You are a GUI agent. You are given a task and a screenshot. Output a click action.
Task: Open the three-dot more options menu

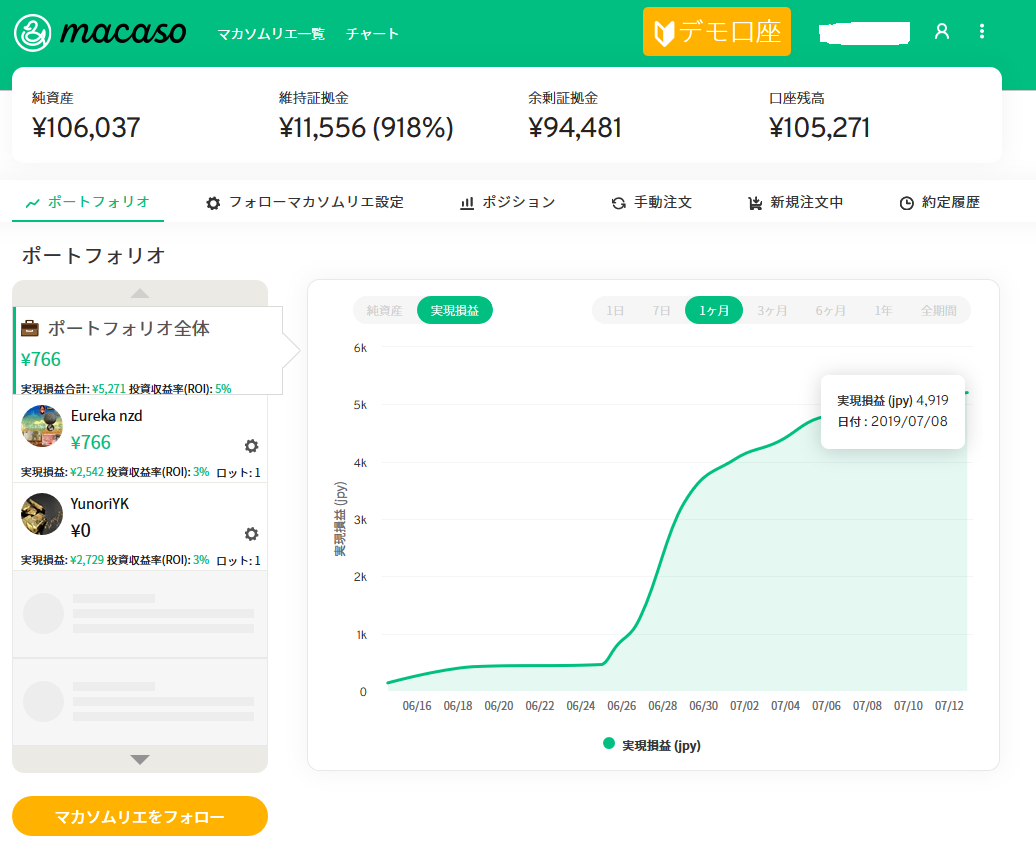[x=982, y=31]
